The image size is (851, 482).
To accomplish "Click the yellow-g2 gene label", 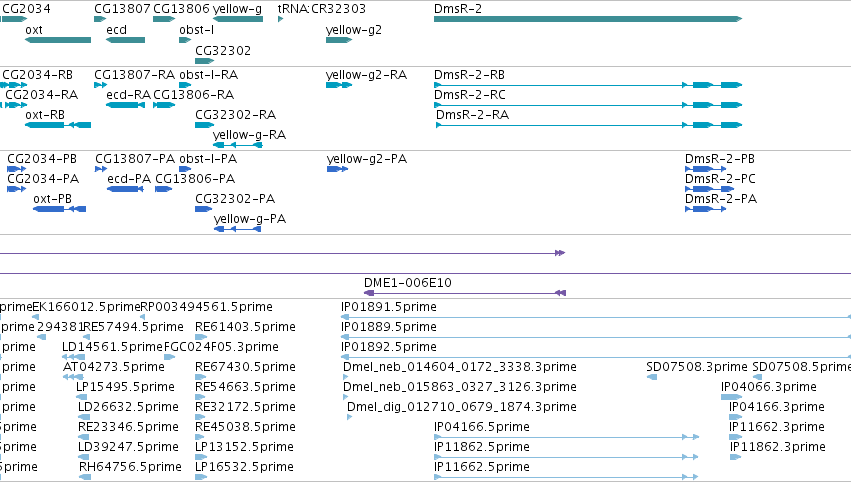I will pos(353,30).
